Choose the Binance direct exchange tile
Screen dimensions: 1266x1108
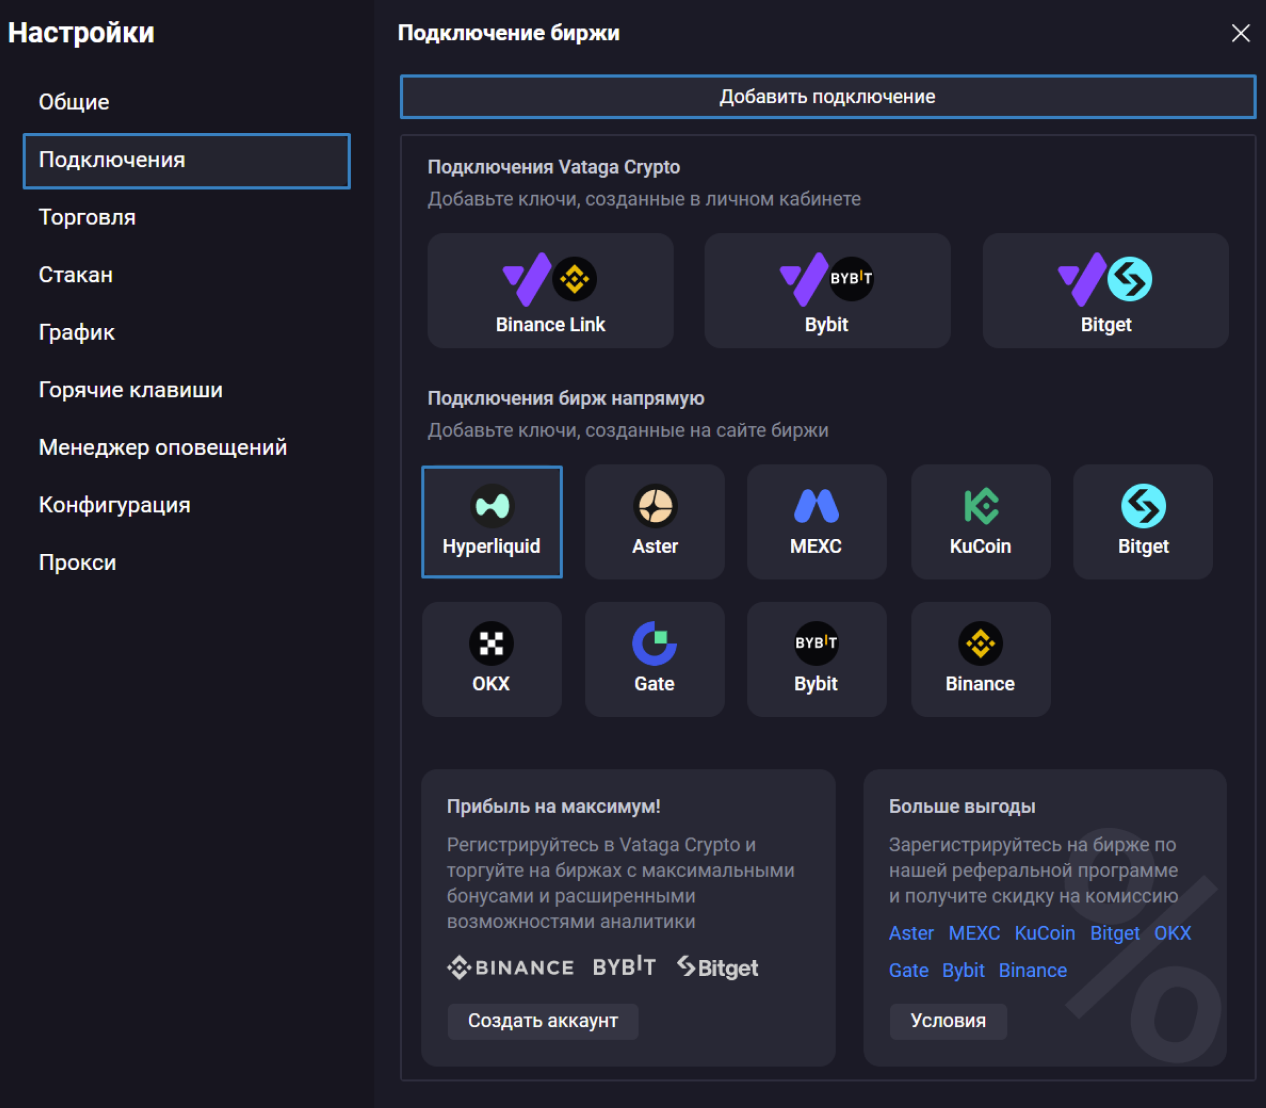(980, 659)
